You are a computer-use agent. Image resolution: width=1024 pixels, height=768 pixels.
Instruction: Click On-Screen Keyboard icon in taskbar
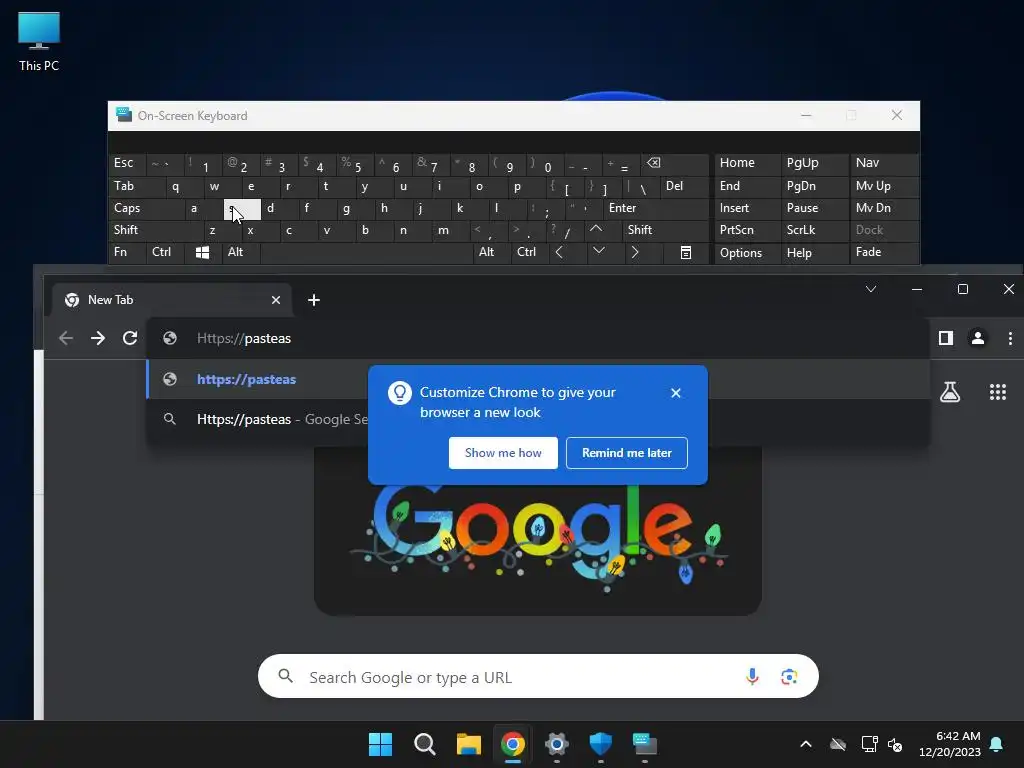(x=645, y=744)
